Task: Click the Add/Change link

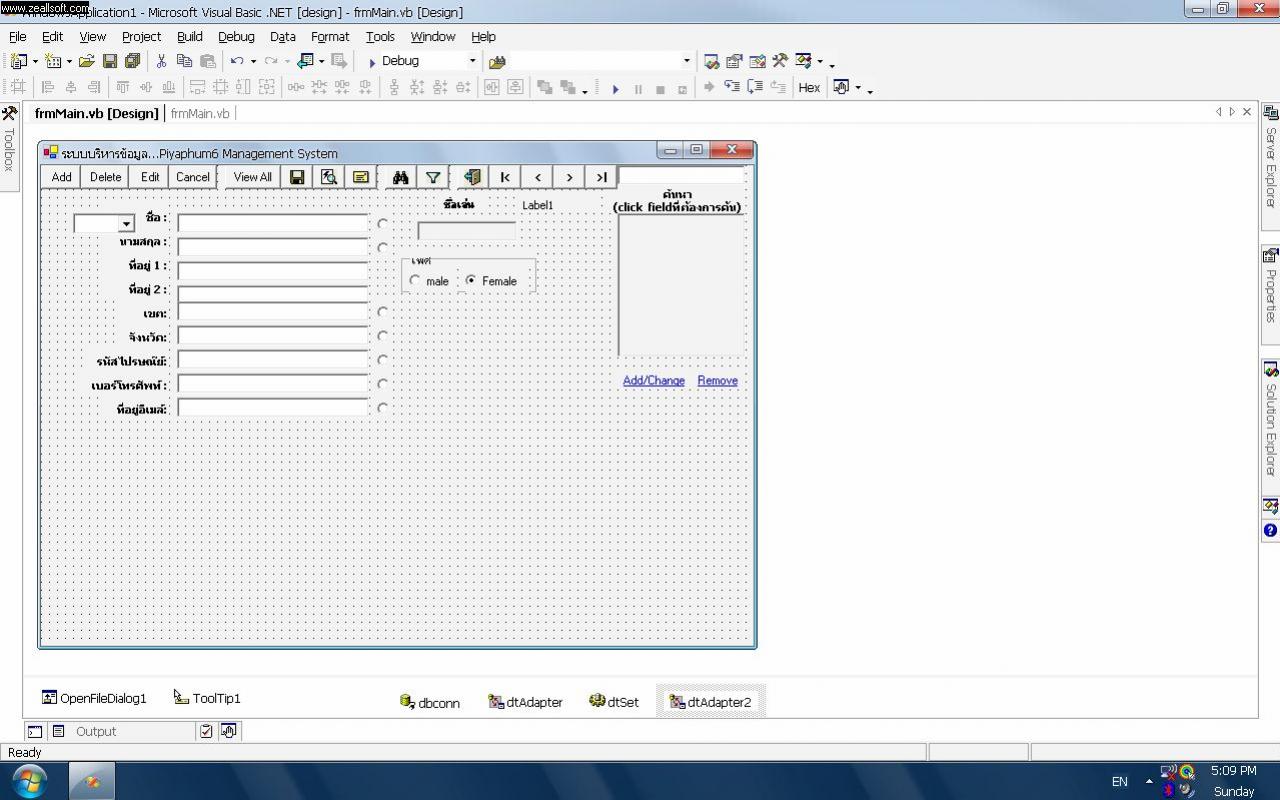Action: pos(654,381)
